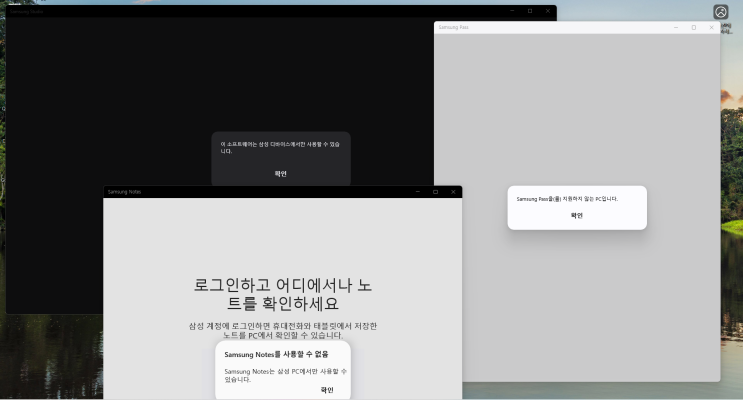Screen dimensions: 743x400
Task: Maximize the Samsung Notes window
Action: [x=435, y=192]
